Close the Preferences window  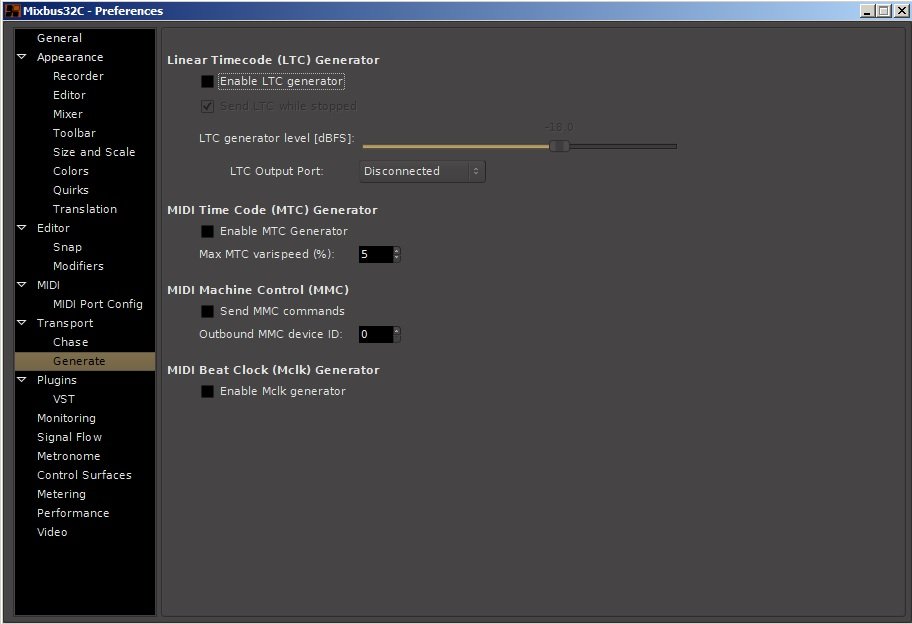(900, 10)
